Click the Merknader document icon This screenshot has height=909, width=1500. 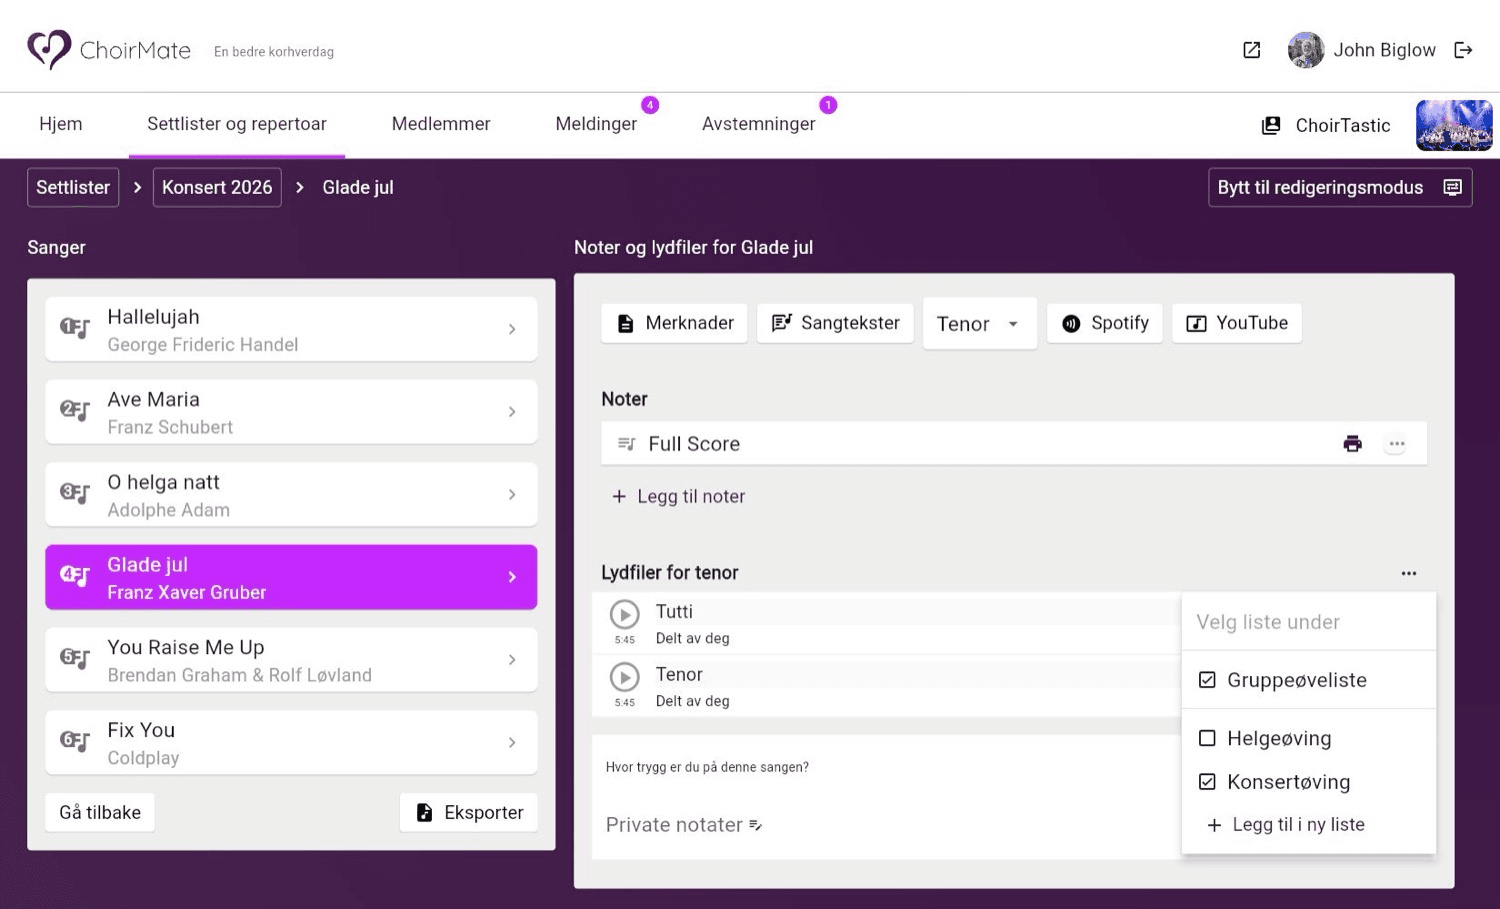[625, 323]
